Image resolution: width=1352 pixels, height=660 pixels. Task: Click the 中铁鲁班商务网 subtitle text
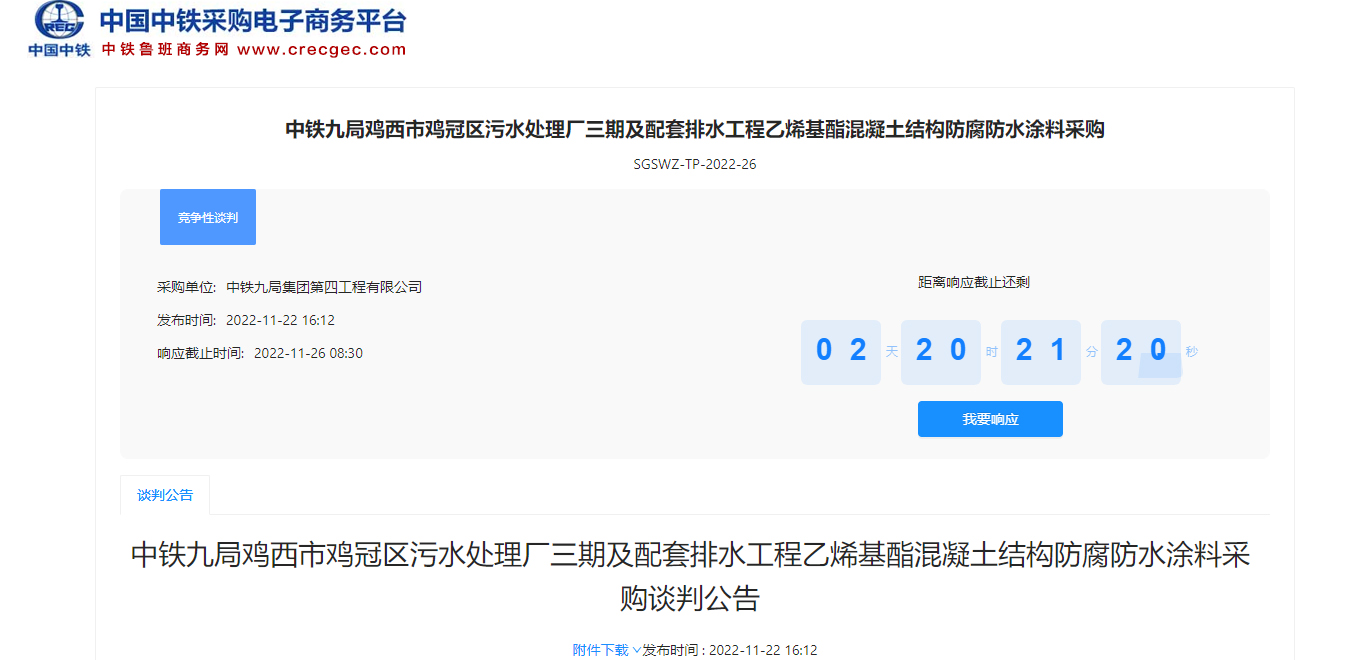pyautogui.click(x=165, y=49)
